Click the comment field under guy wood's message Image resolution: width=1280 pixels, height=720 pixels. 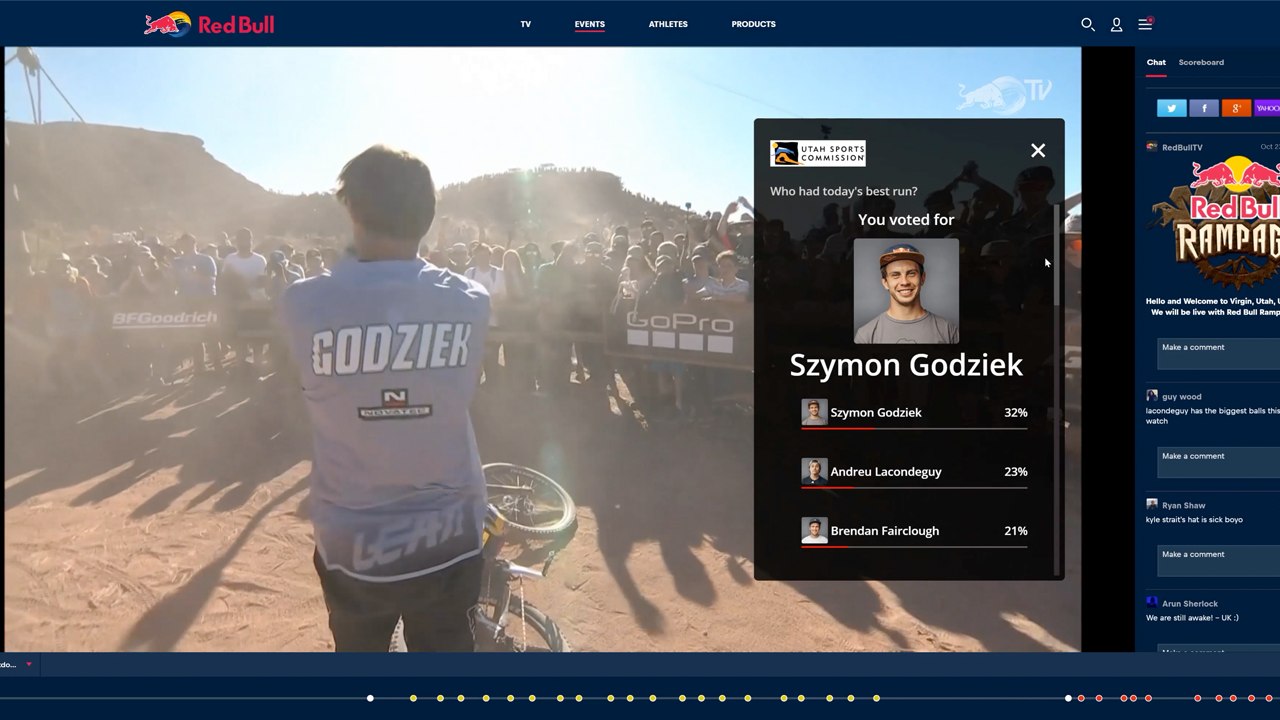tap(1219, 462)
